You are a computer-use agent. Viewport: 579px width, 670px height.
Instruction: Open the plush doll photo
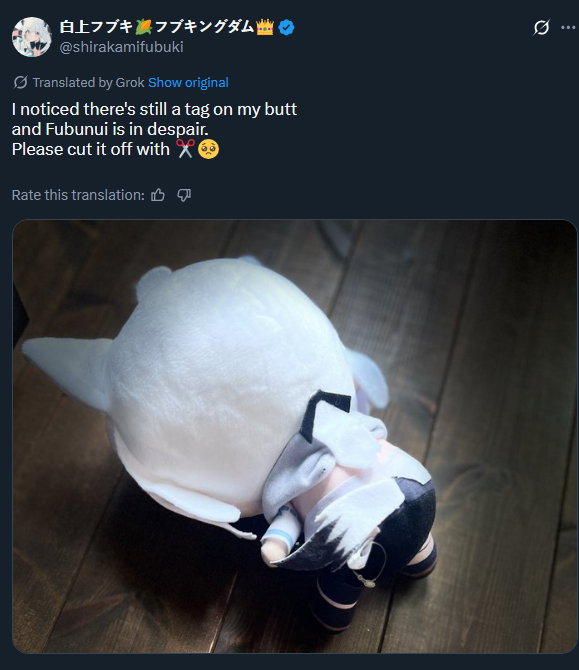(295, 436)
